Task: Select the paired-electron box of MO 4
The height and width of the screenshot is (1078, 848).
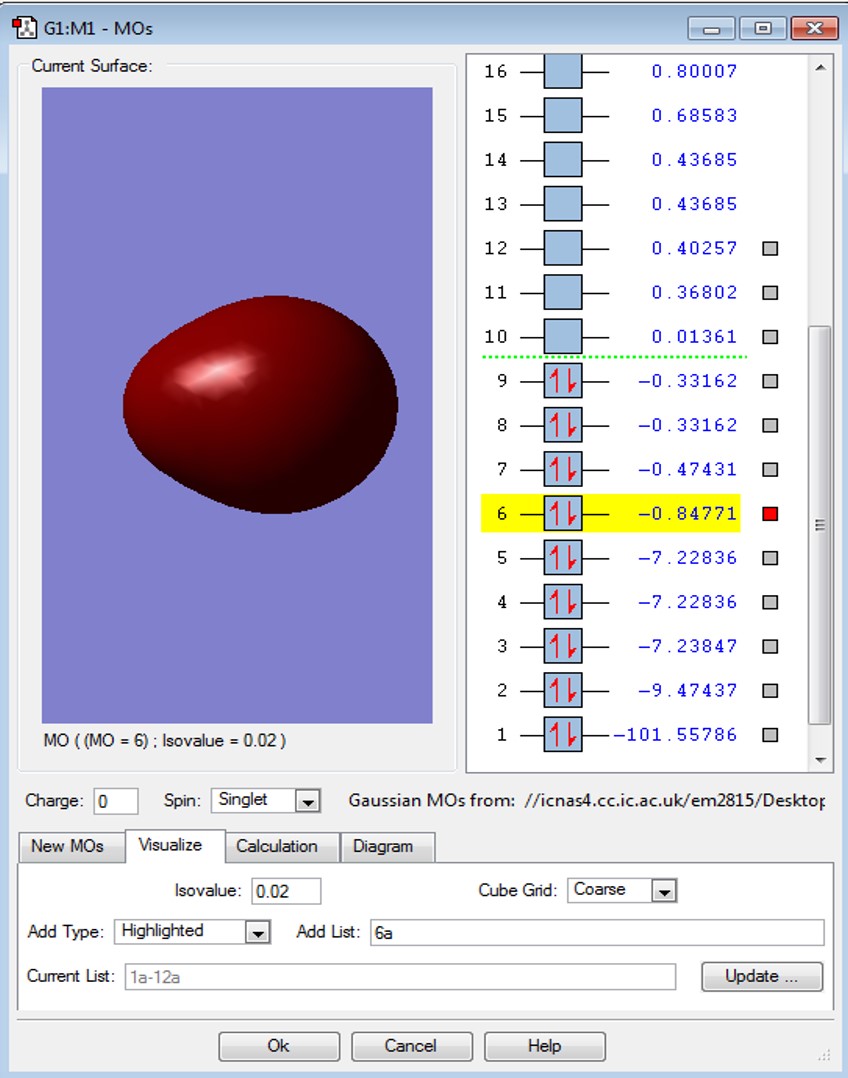Action: coord(563,602)
